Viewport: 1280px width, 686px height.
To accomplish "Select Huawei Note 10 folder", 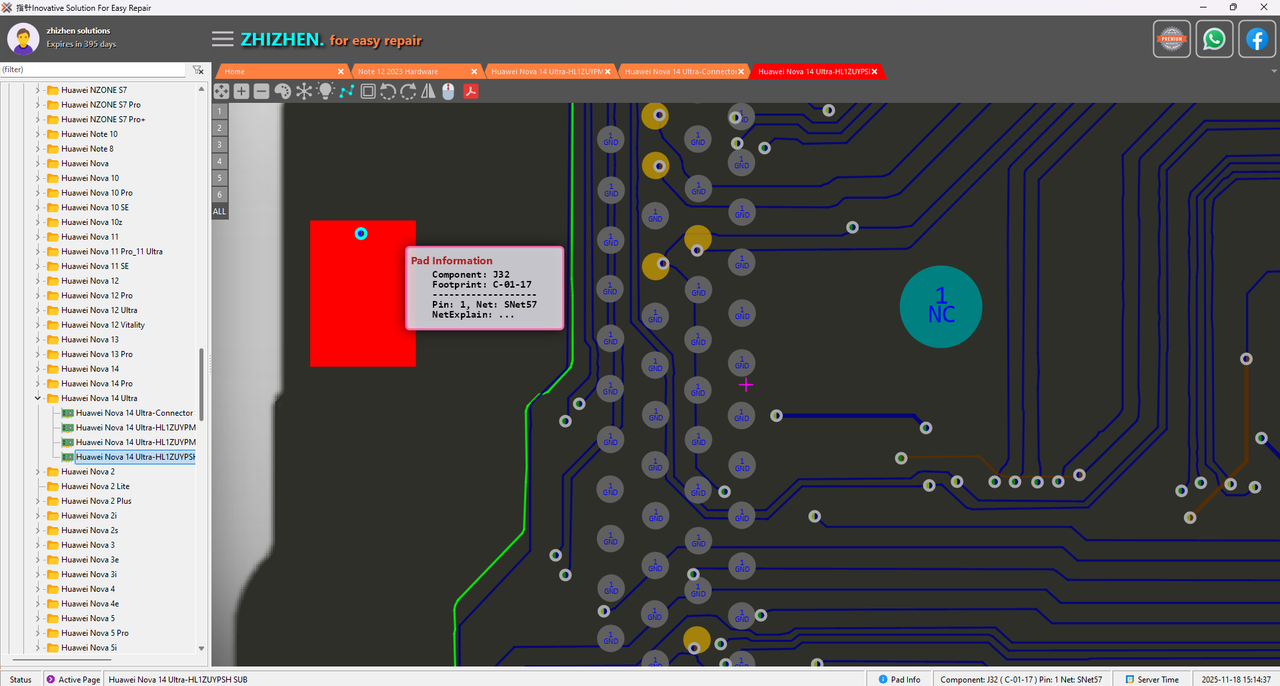I will (x=89, y=134).
